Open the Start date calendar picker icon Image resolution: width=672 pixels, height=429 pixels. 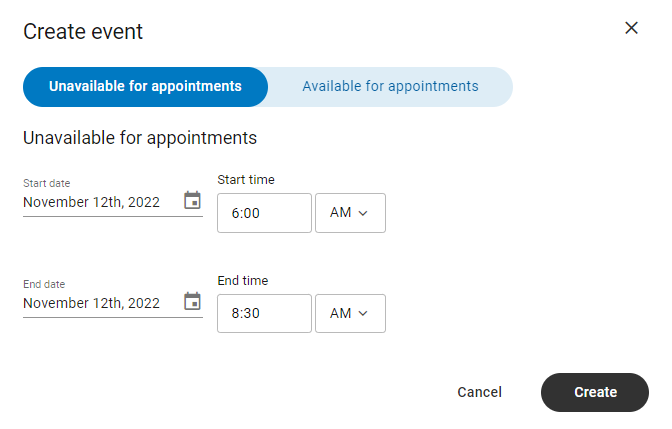pyautogui.click(x=192, y=201)
